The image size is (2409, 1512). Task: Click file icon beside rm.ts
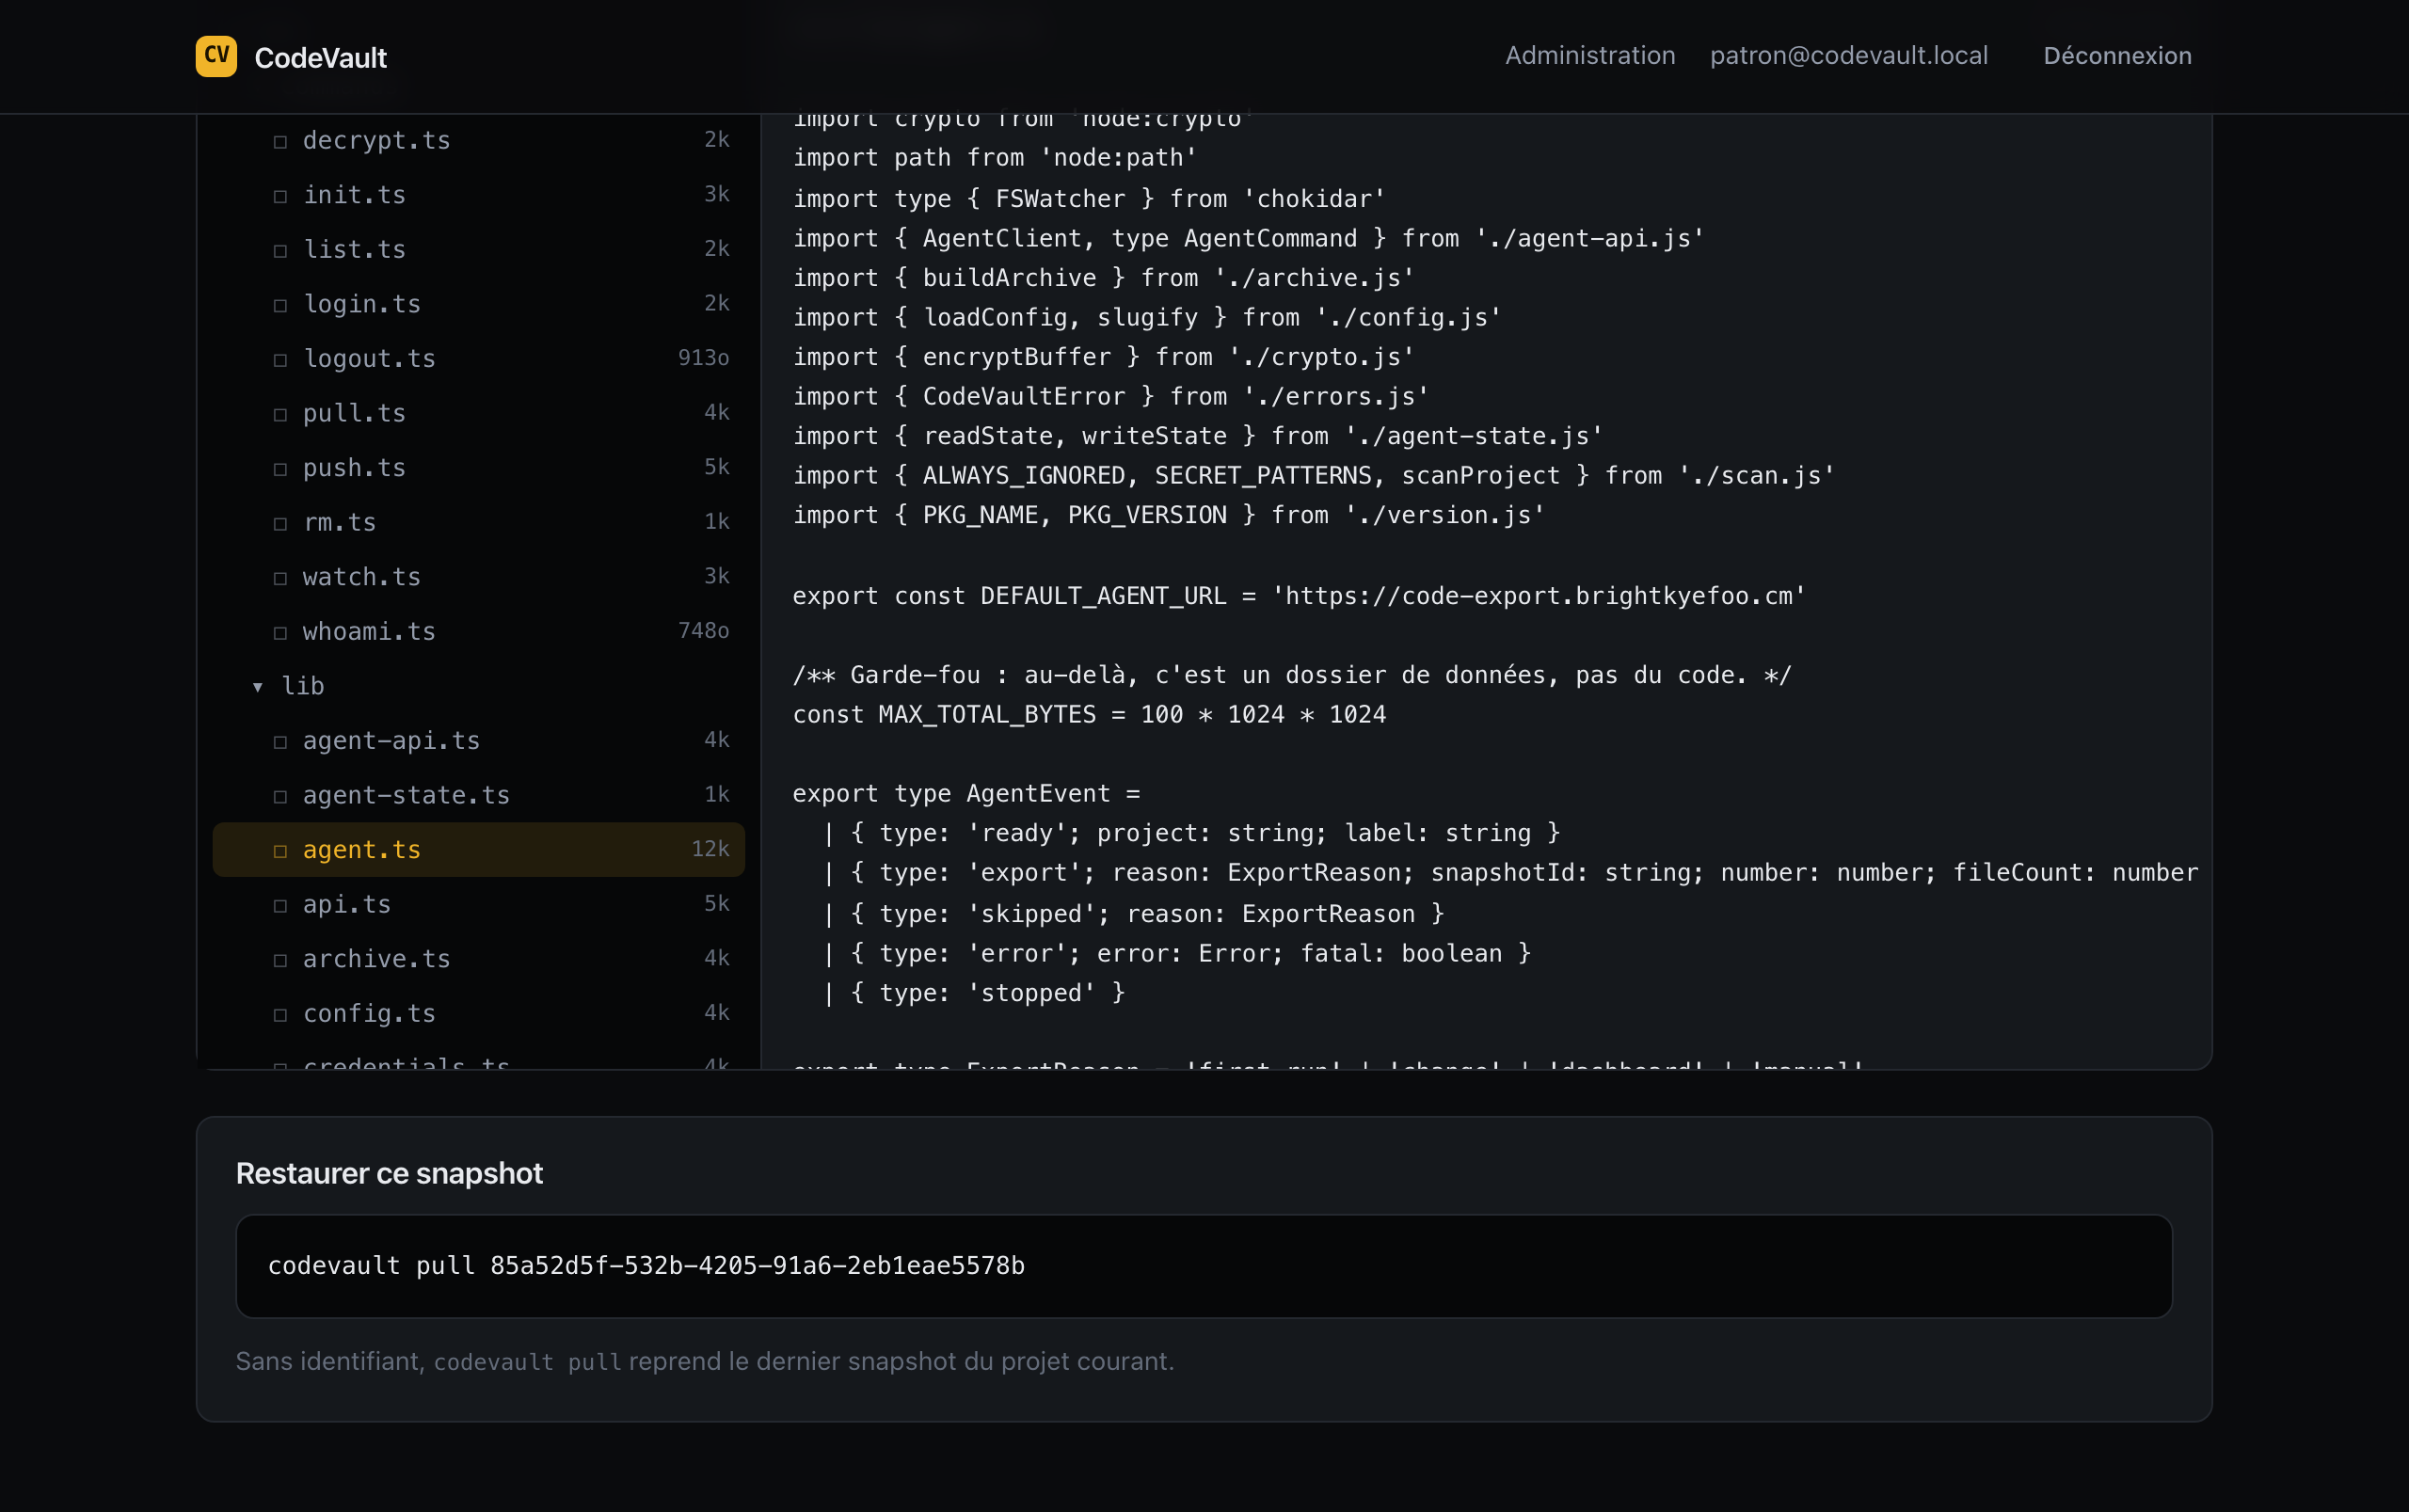(280, 524)
